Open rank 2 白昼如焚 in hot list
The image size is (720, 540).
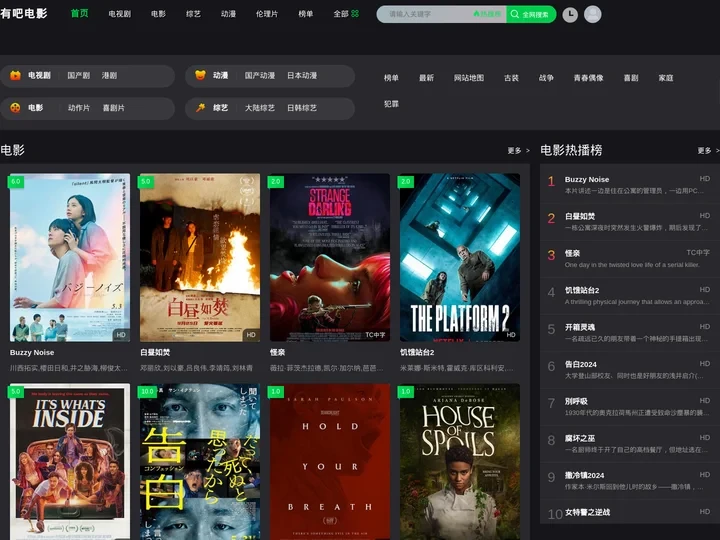(x=630, y=222)
